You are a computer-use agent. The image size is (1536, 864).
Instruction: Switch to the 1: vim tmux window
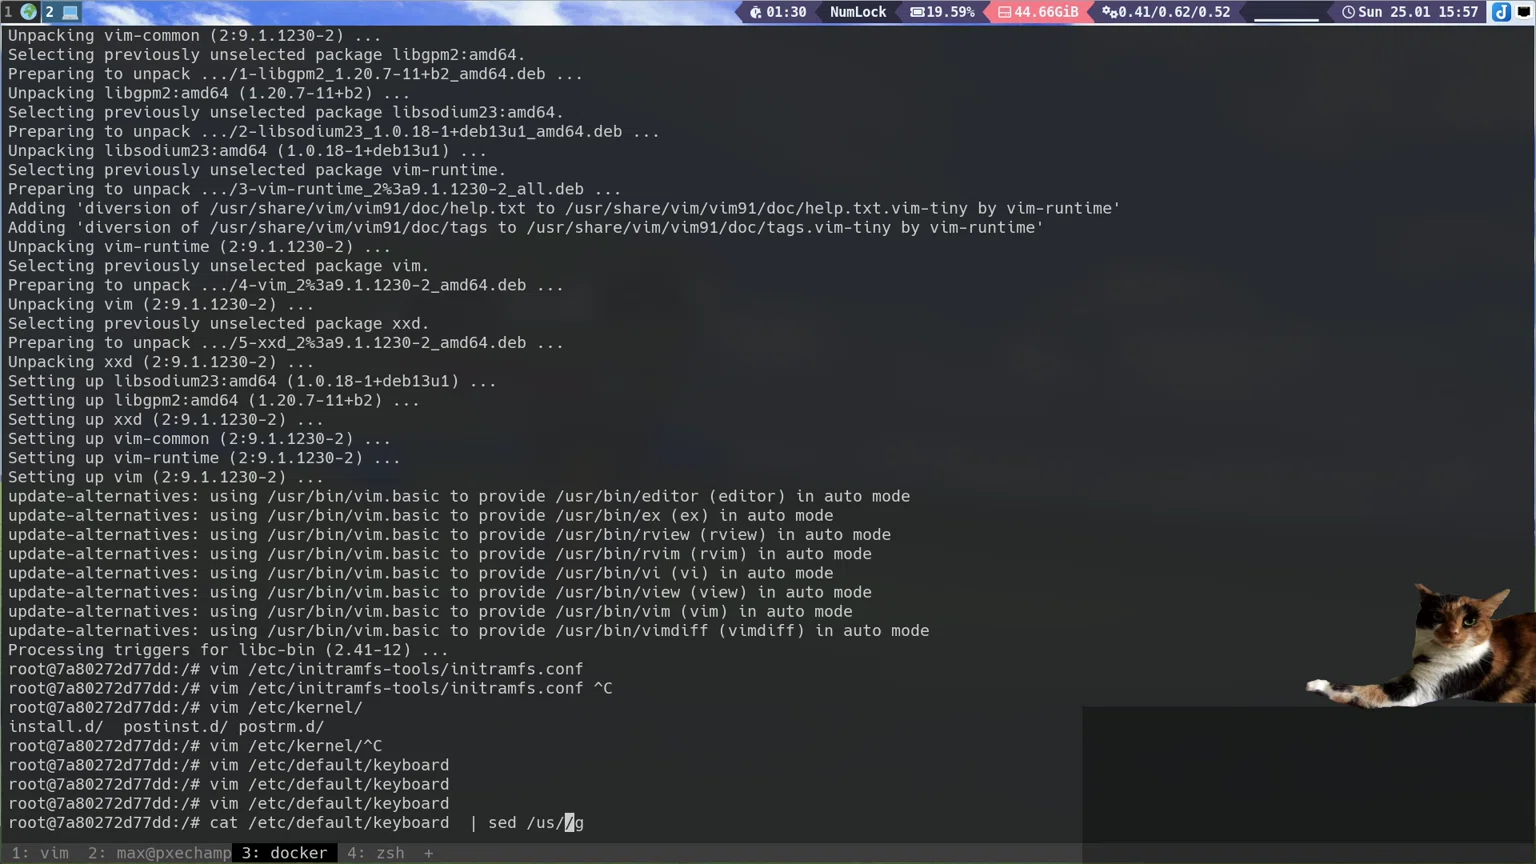point(40,853)
